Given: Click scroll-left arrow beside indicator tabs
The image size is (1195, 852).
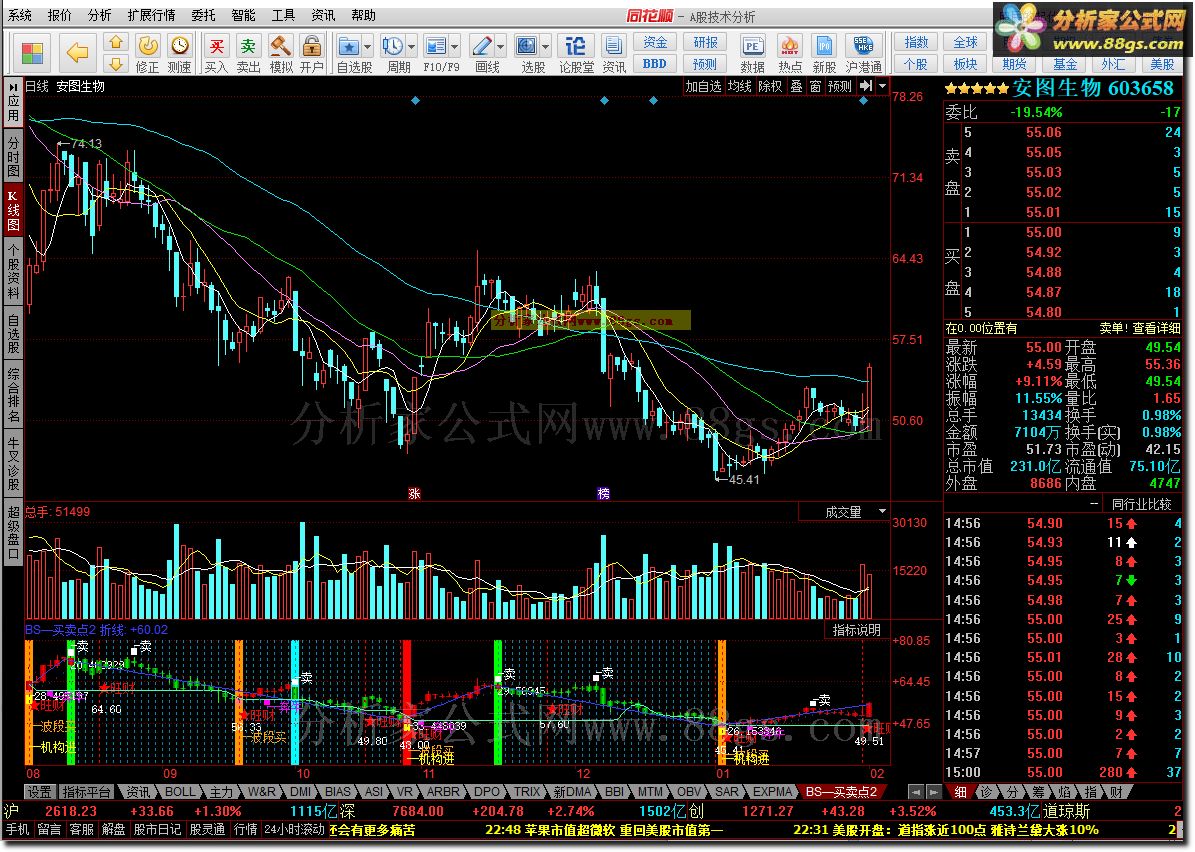Looking at the screenshot, I should (916, 793).
